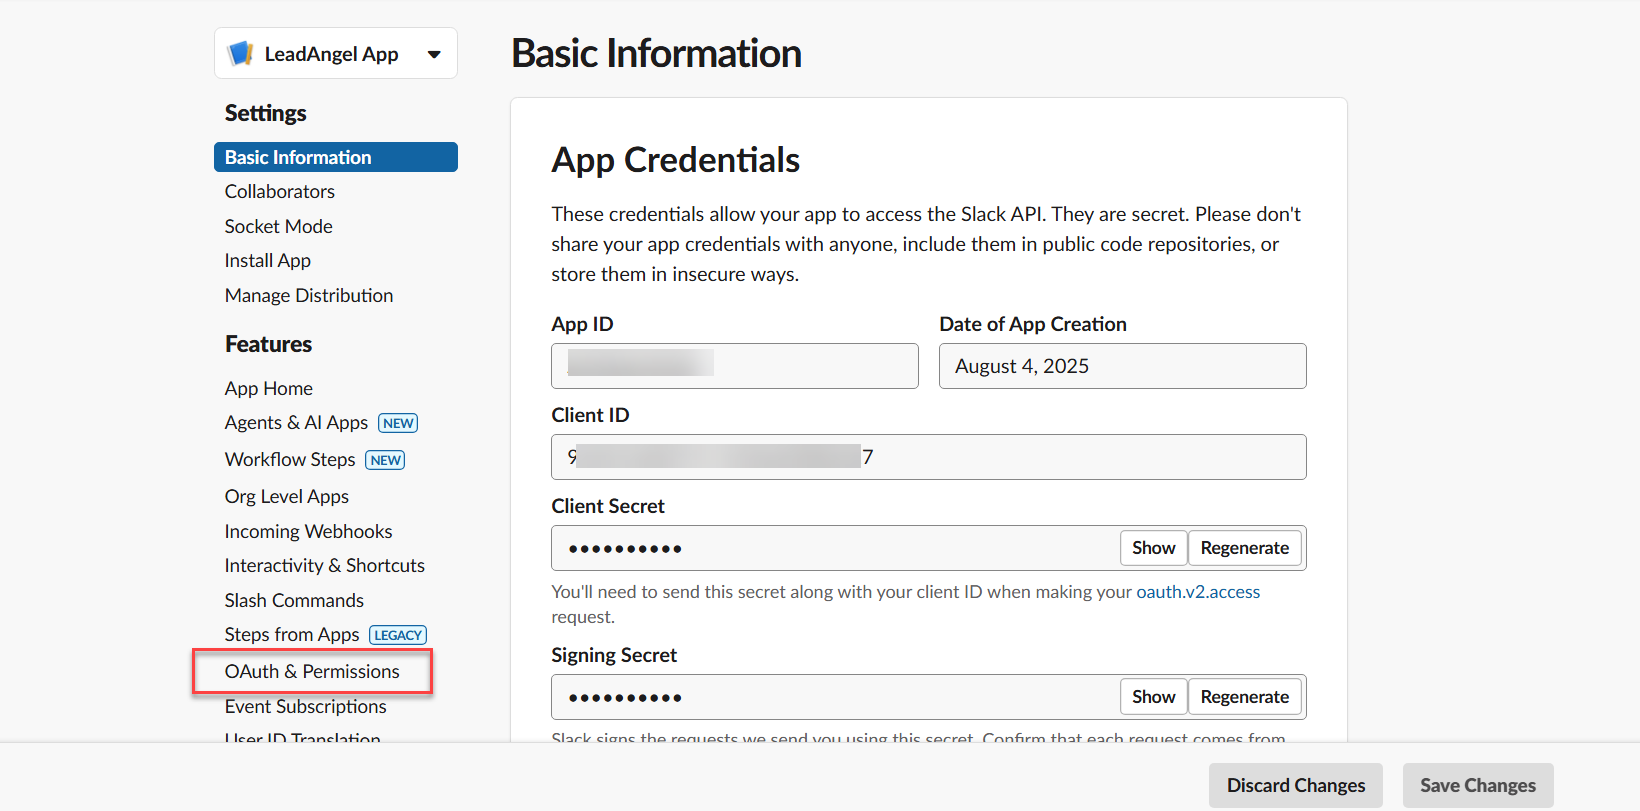Viewport: 1640px width, 811px height.
Task: Regenerate the Client Secret
Action: coord(1245,548)
